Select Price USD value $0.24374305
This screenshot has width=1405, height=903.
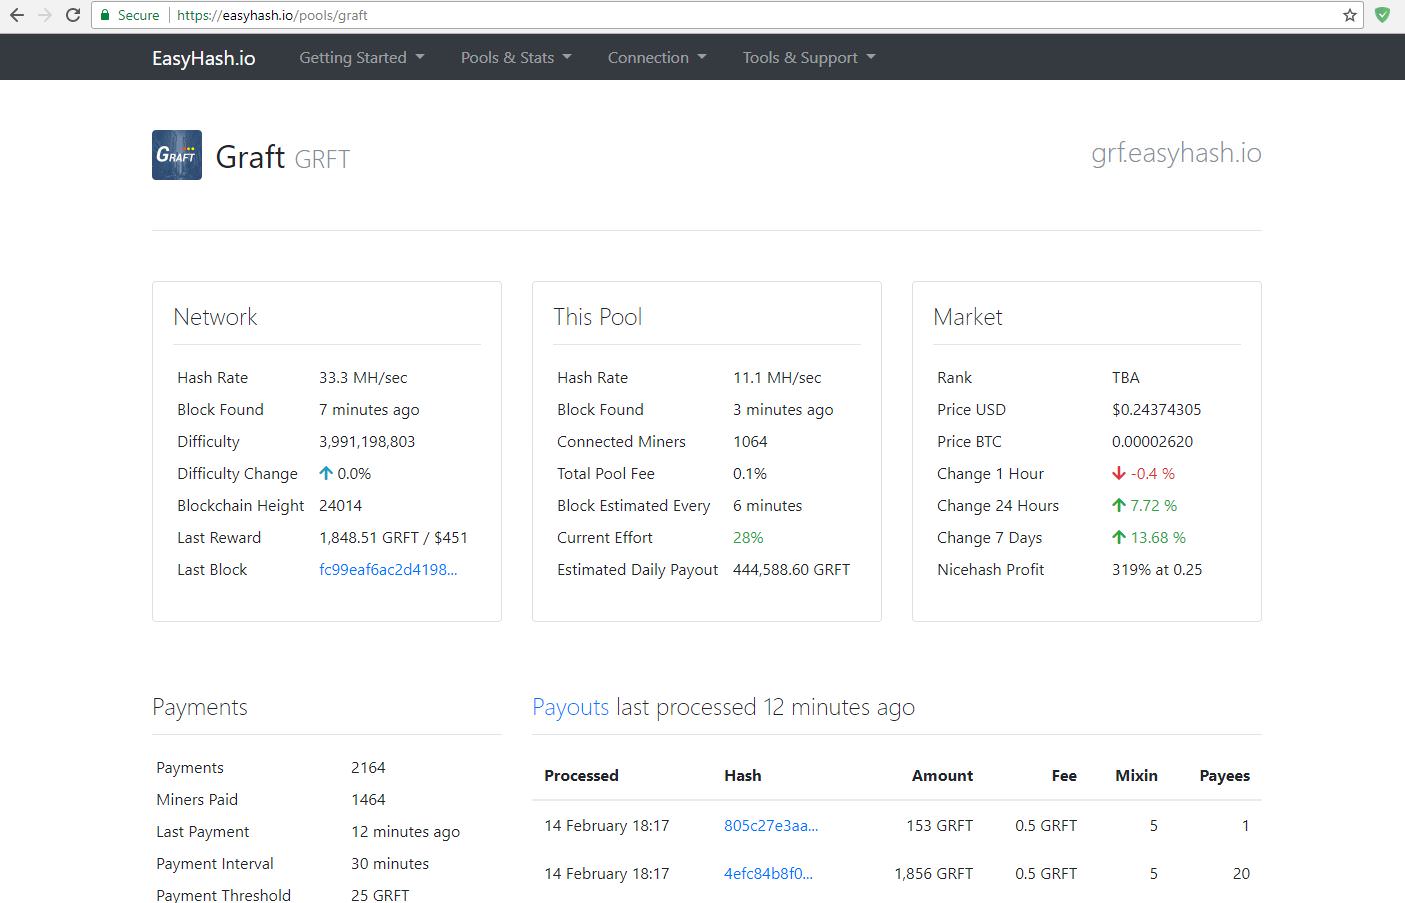point(1157,409)
